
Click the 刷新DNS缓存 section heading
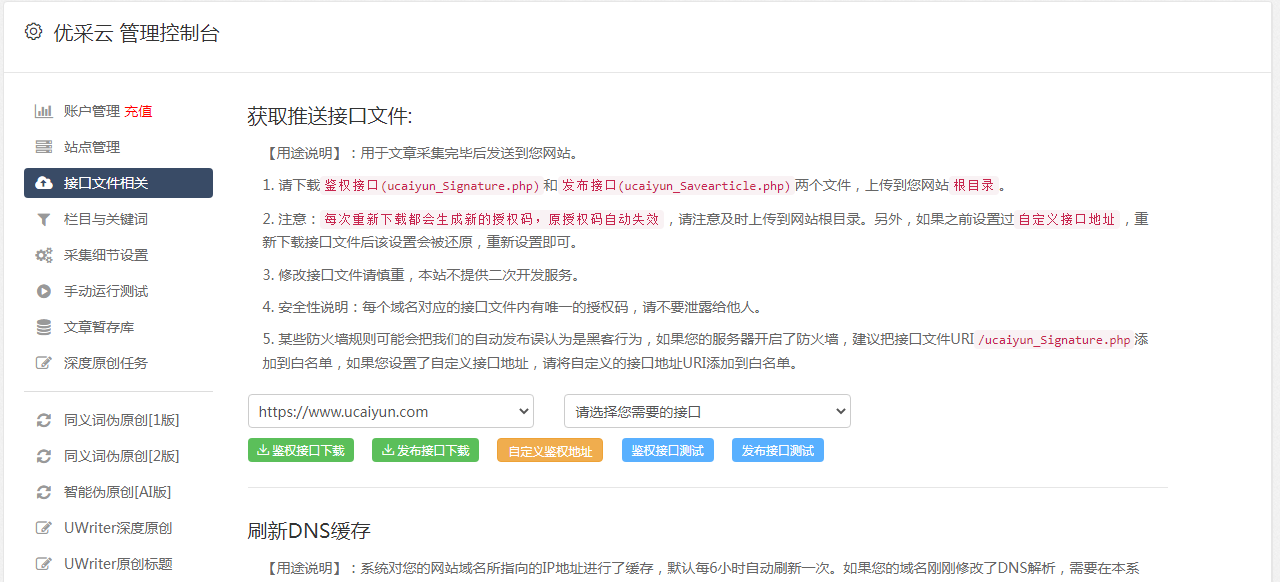(309, 530)
